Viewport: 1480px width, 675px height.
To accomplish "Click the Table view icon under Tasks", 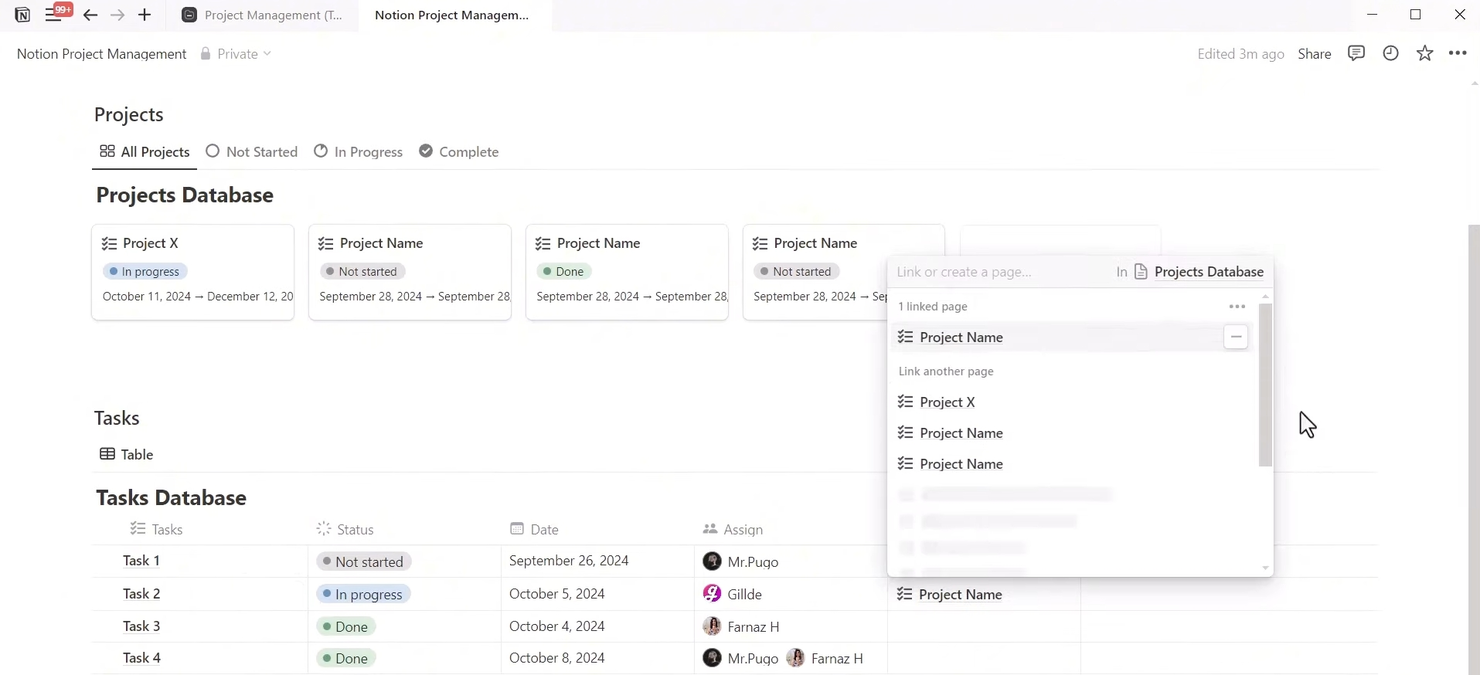I will pos(107,454).
